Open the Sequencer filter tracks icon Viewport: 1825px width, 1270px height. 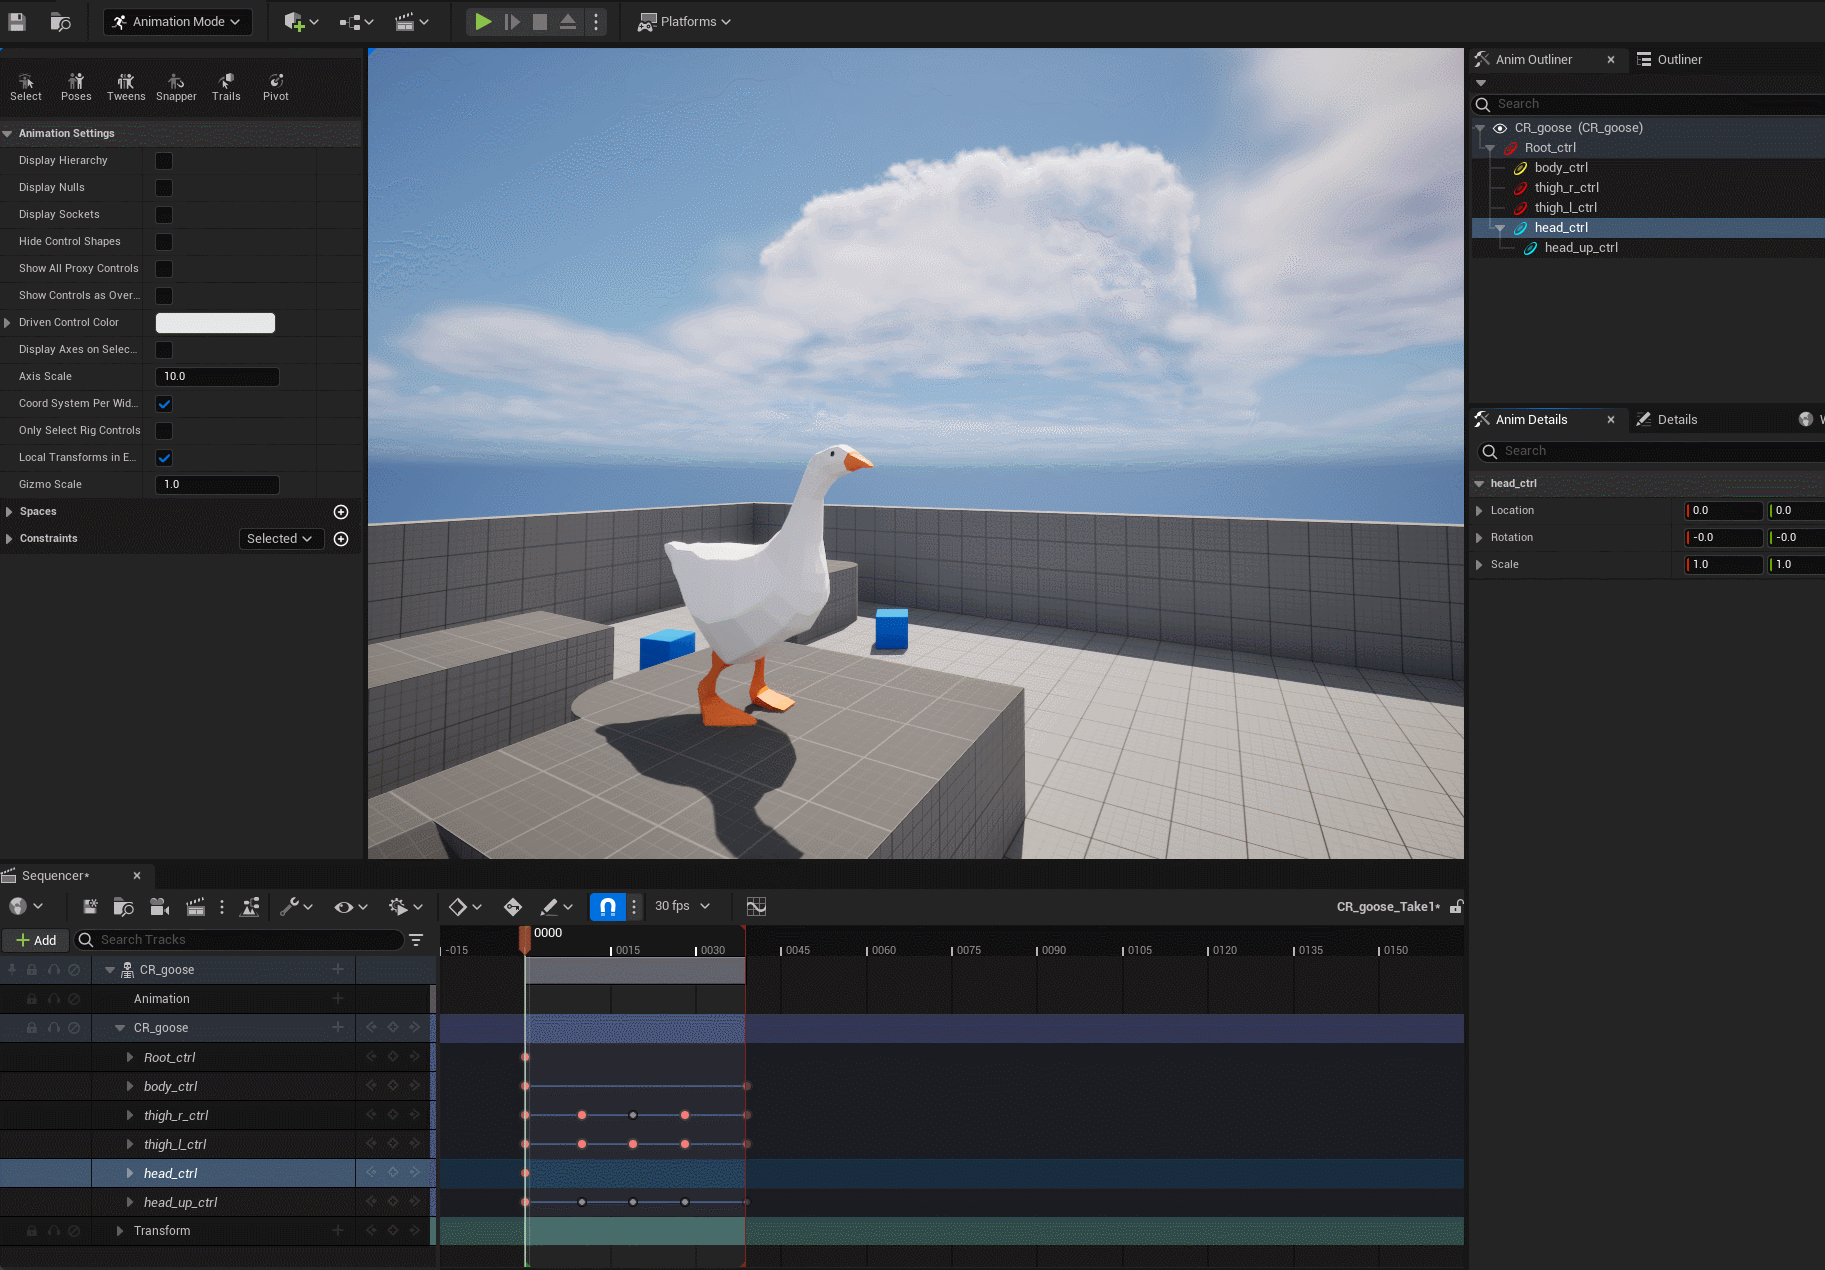pyautogui.click(x=416, y=940)
